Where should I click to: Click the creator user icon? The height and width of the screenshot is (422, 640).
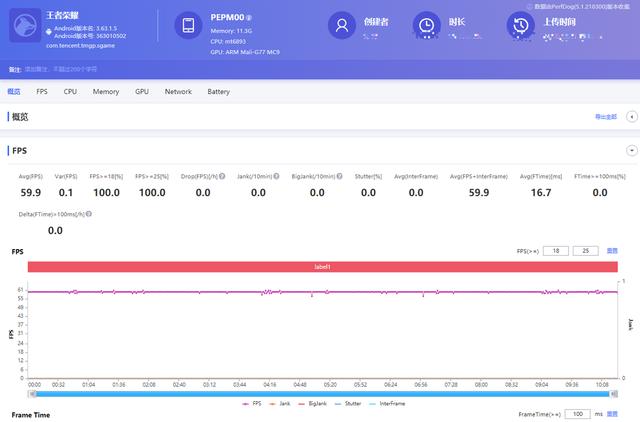tap(342, 25)
